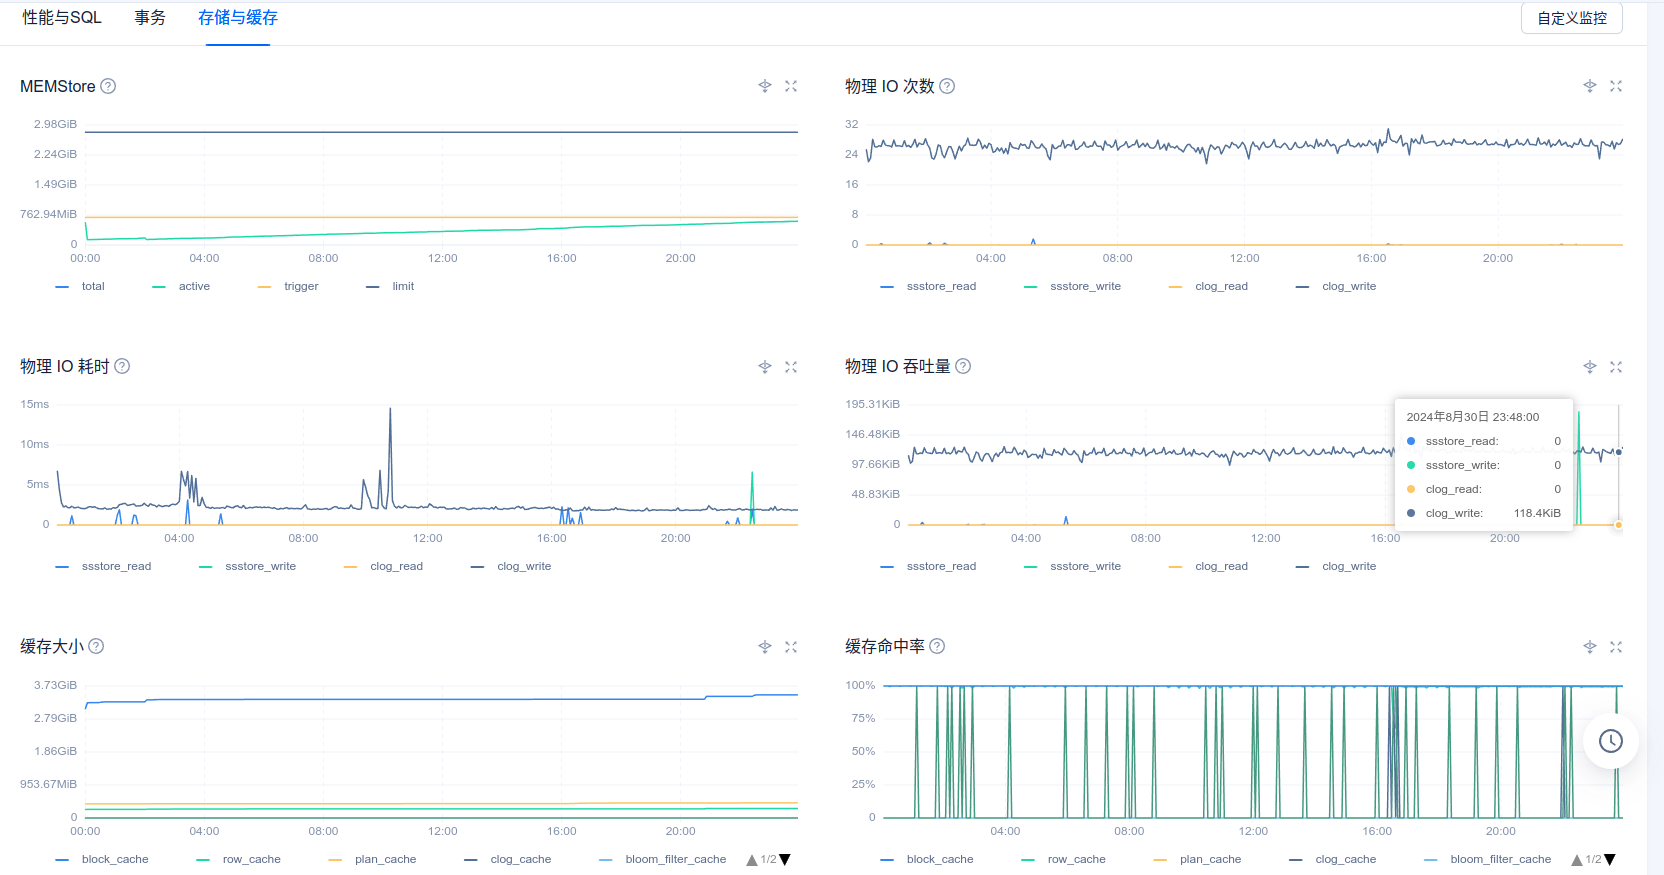Switch to 性能与SQL tab
The image size is (1664, 875).
pos(62,18)
